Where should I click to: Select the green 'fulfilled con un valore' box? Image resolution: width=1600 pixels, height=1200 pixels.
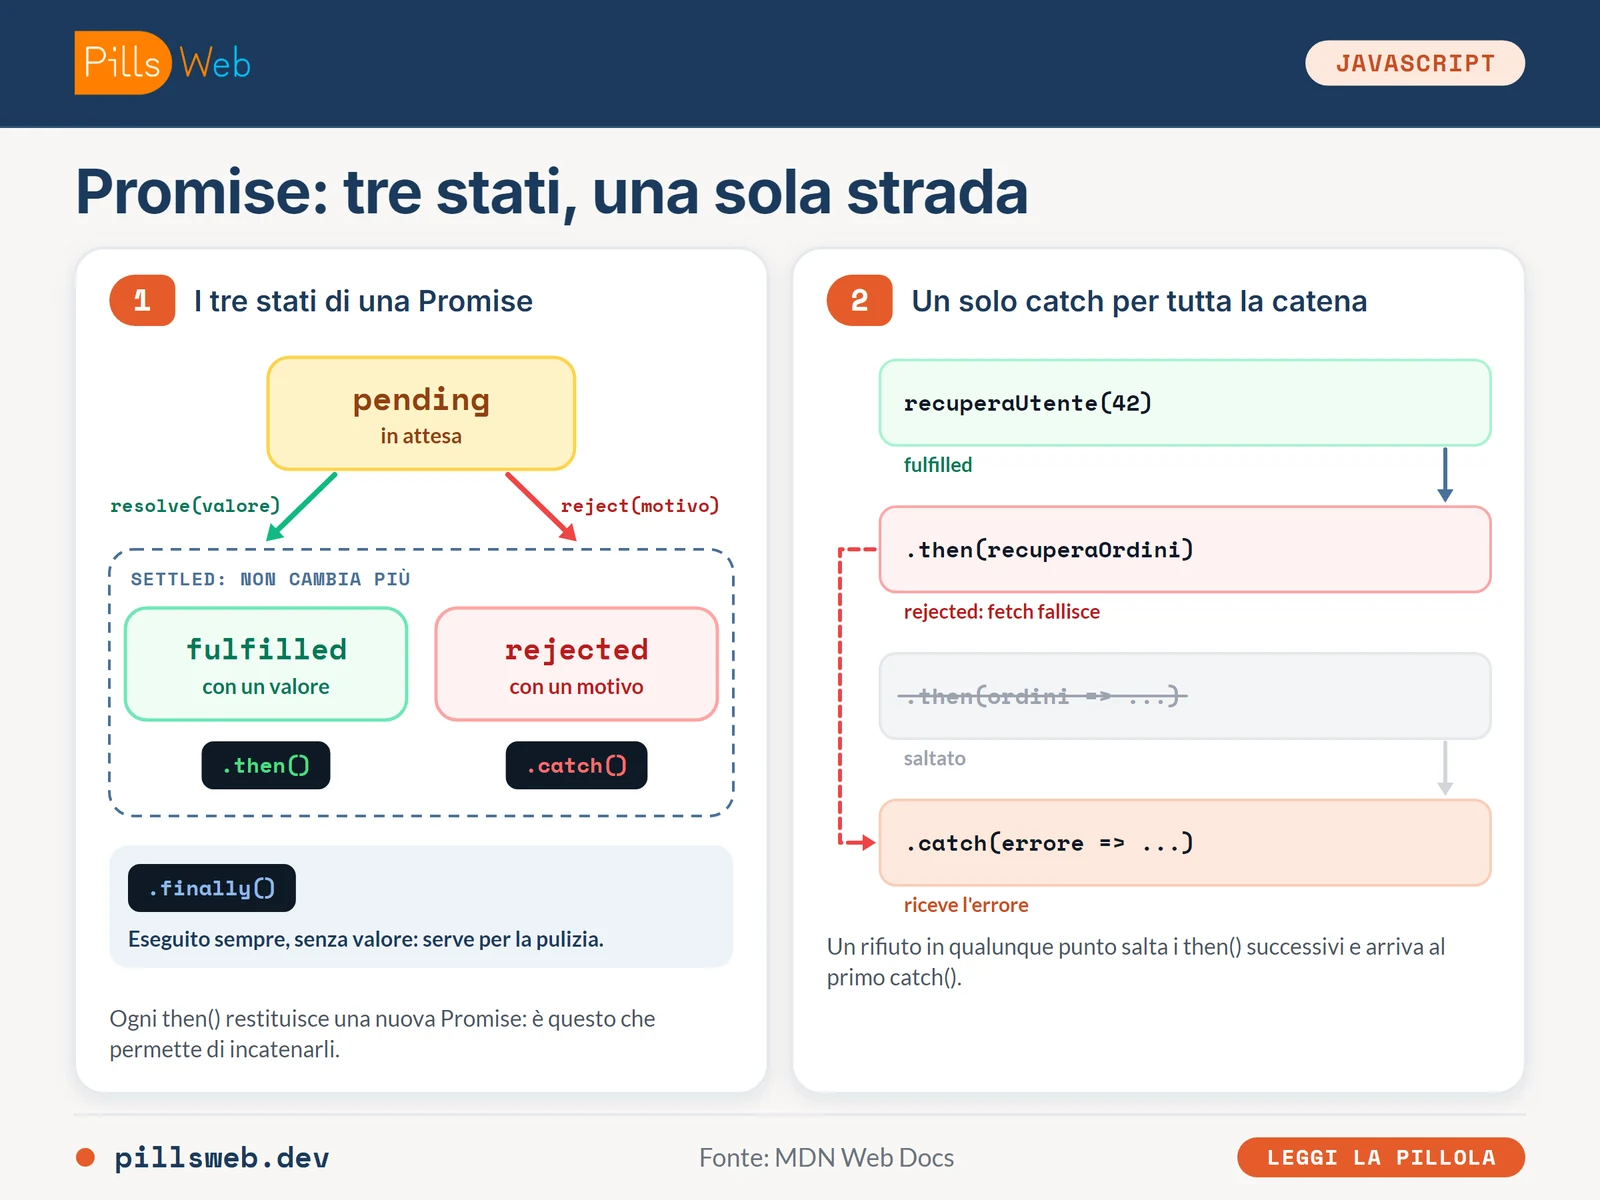pyautogui.click(x=266, y=664)
